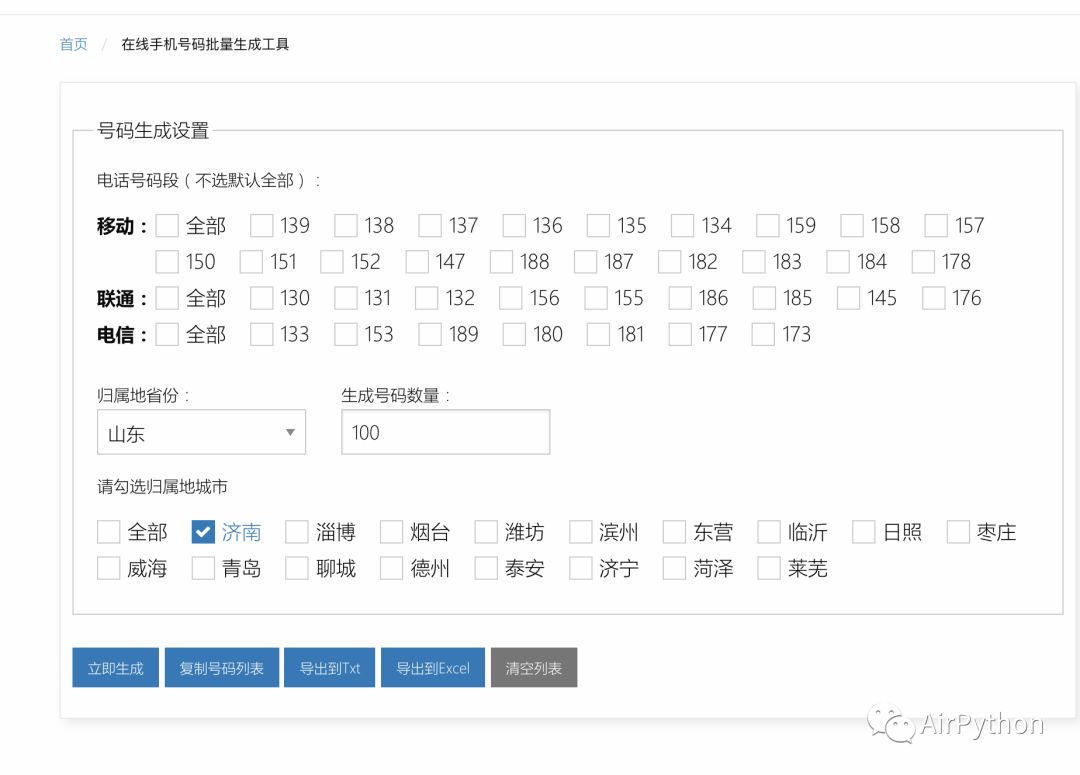Select the 157 segment checkbox

coord(935,225)
